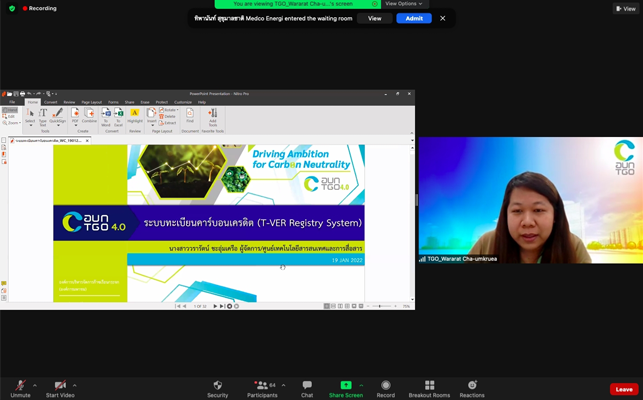Activate the Highlight tool

click(135, 115)
